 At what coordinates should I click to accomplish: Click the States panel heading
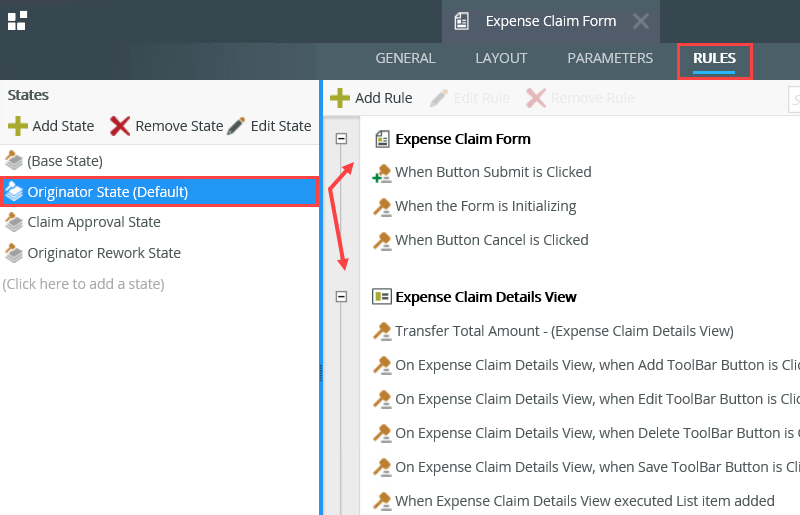(x=28, y=95)
